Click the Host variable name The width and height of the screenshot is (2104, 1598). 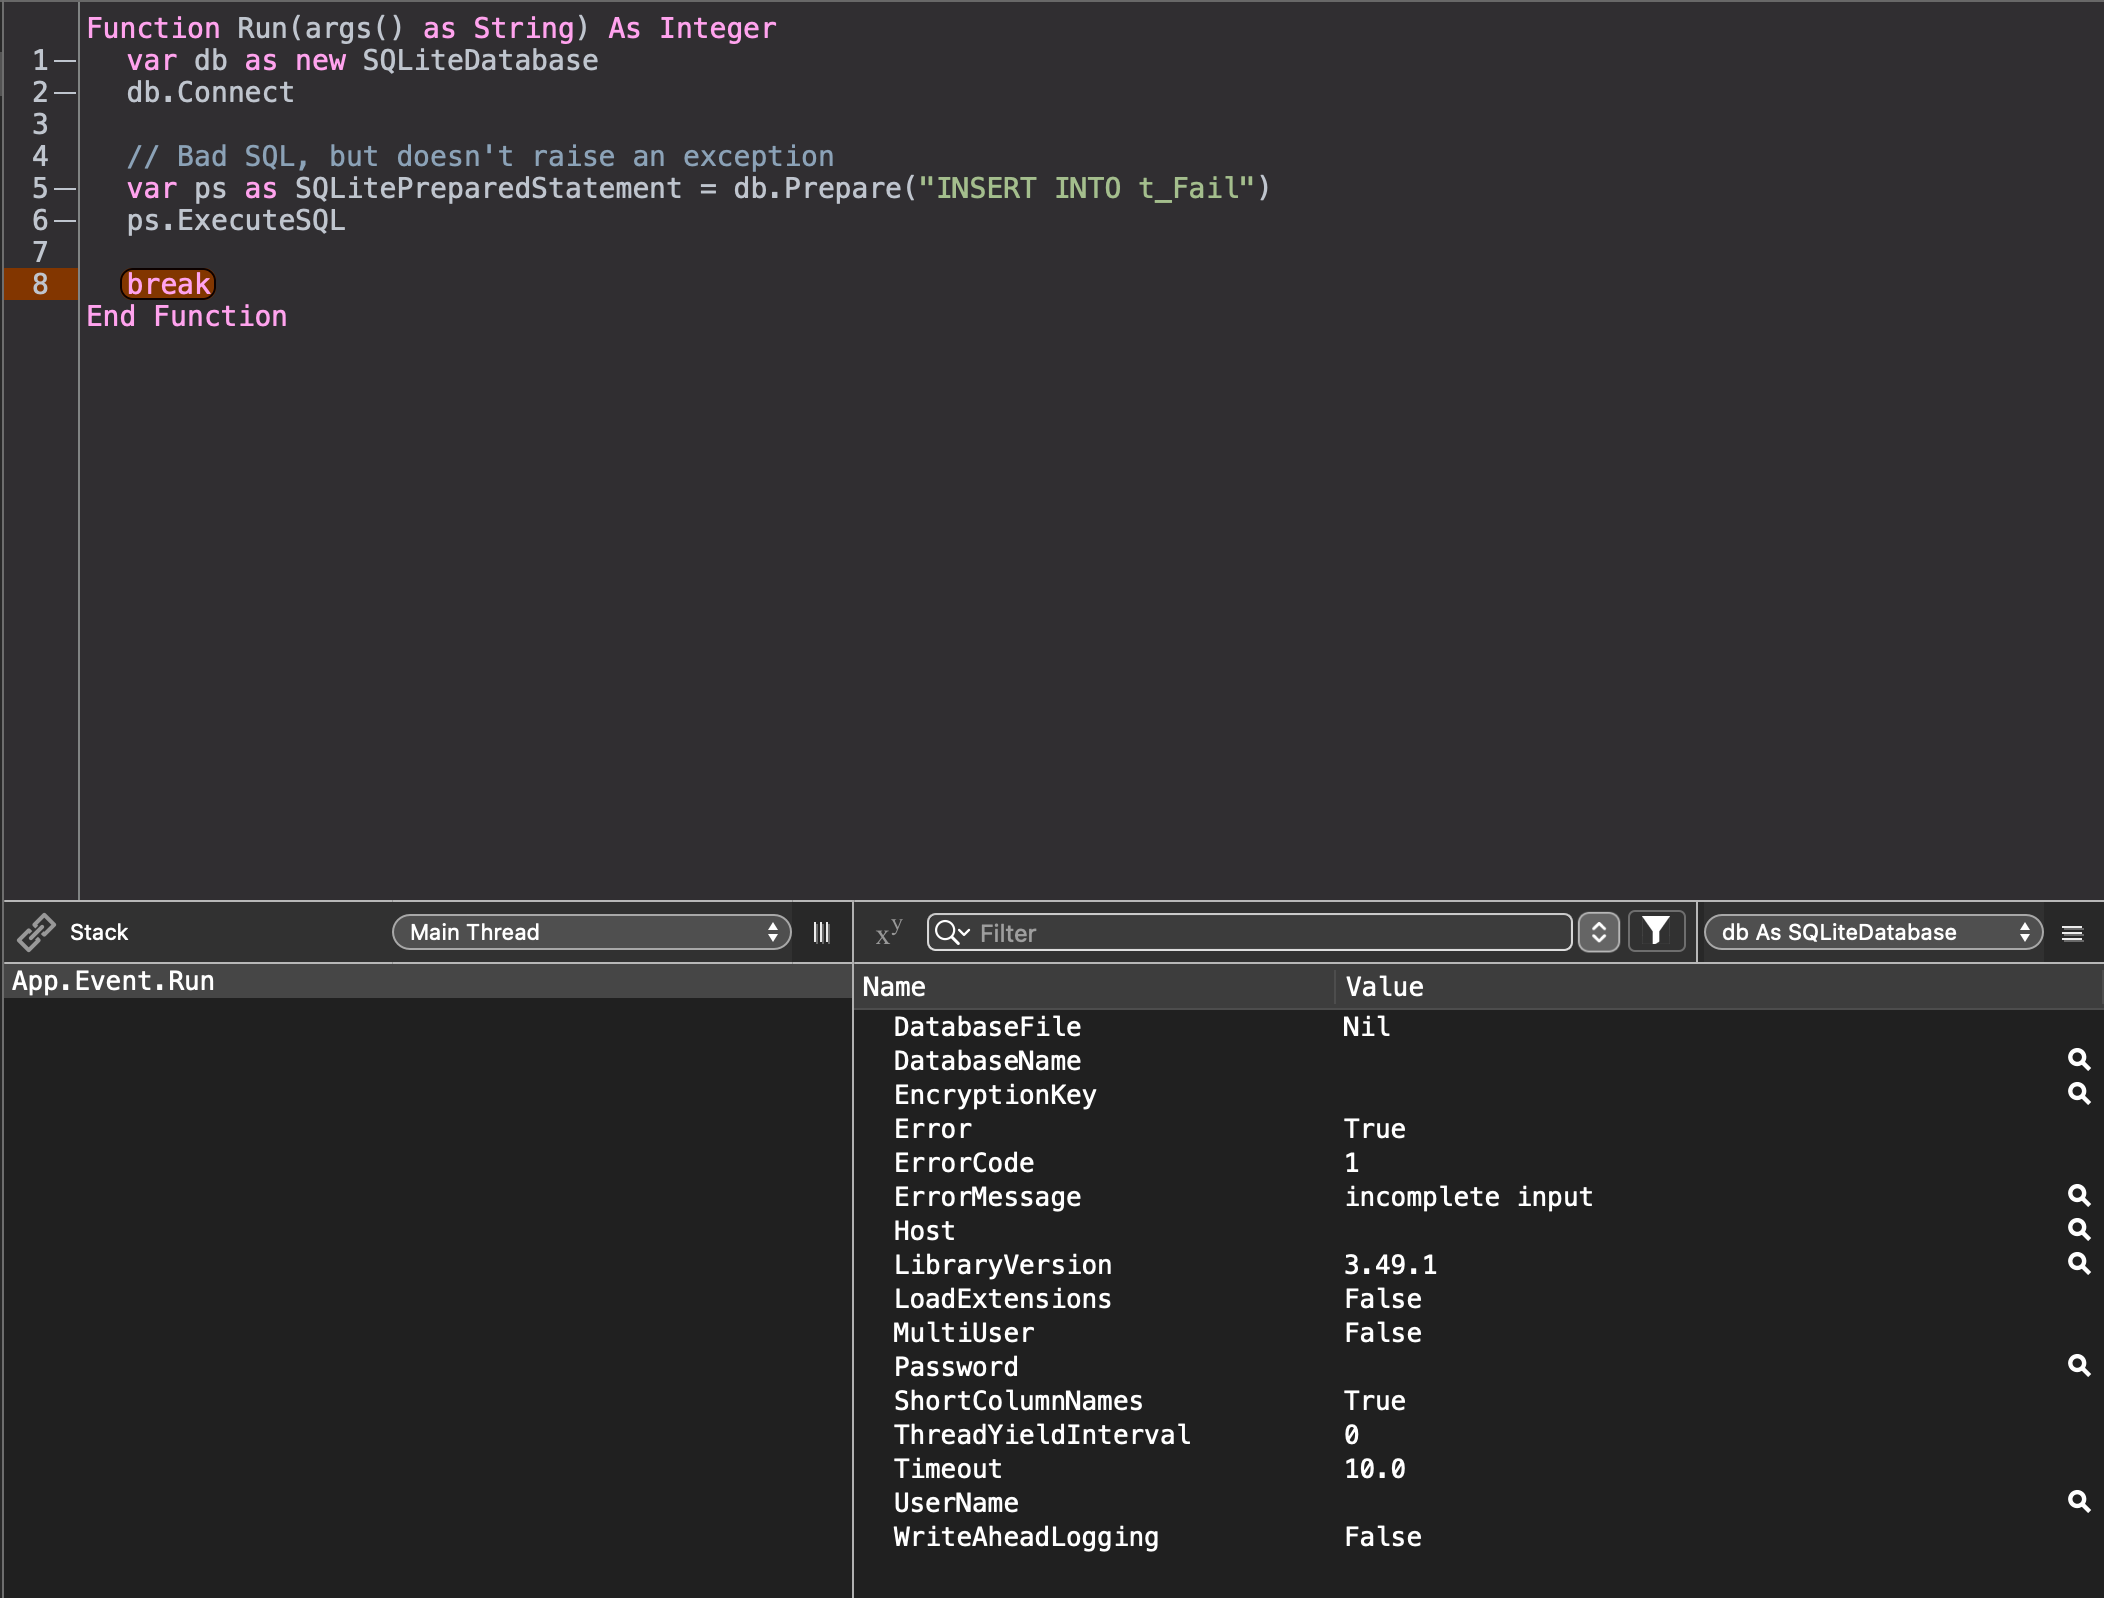click(924, 1231)
